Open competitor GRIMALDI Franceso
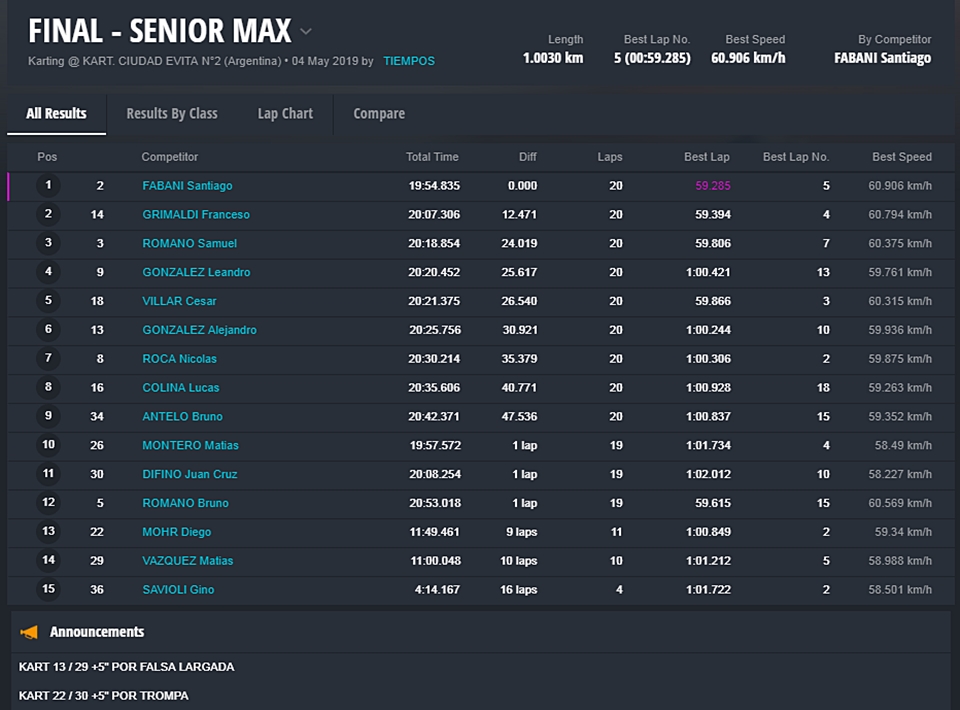Viewport: 960px width, 710px height. point(196,215)
